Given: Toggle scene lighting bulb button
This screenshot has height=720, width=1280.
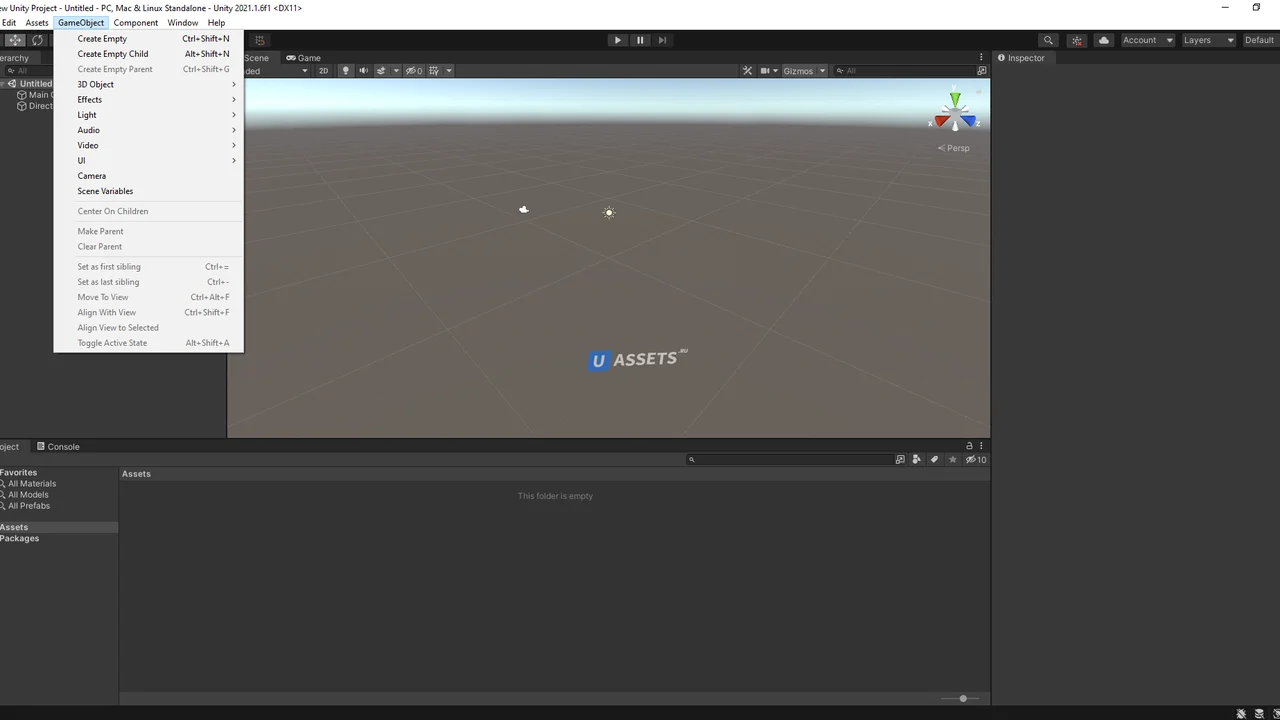Looking at the screenshot, I should 346,71.
